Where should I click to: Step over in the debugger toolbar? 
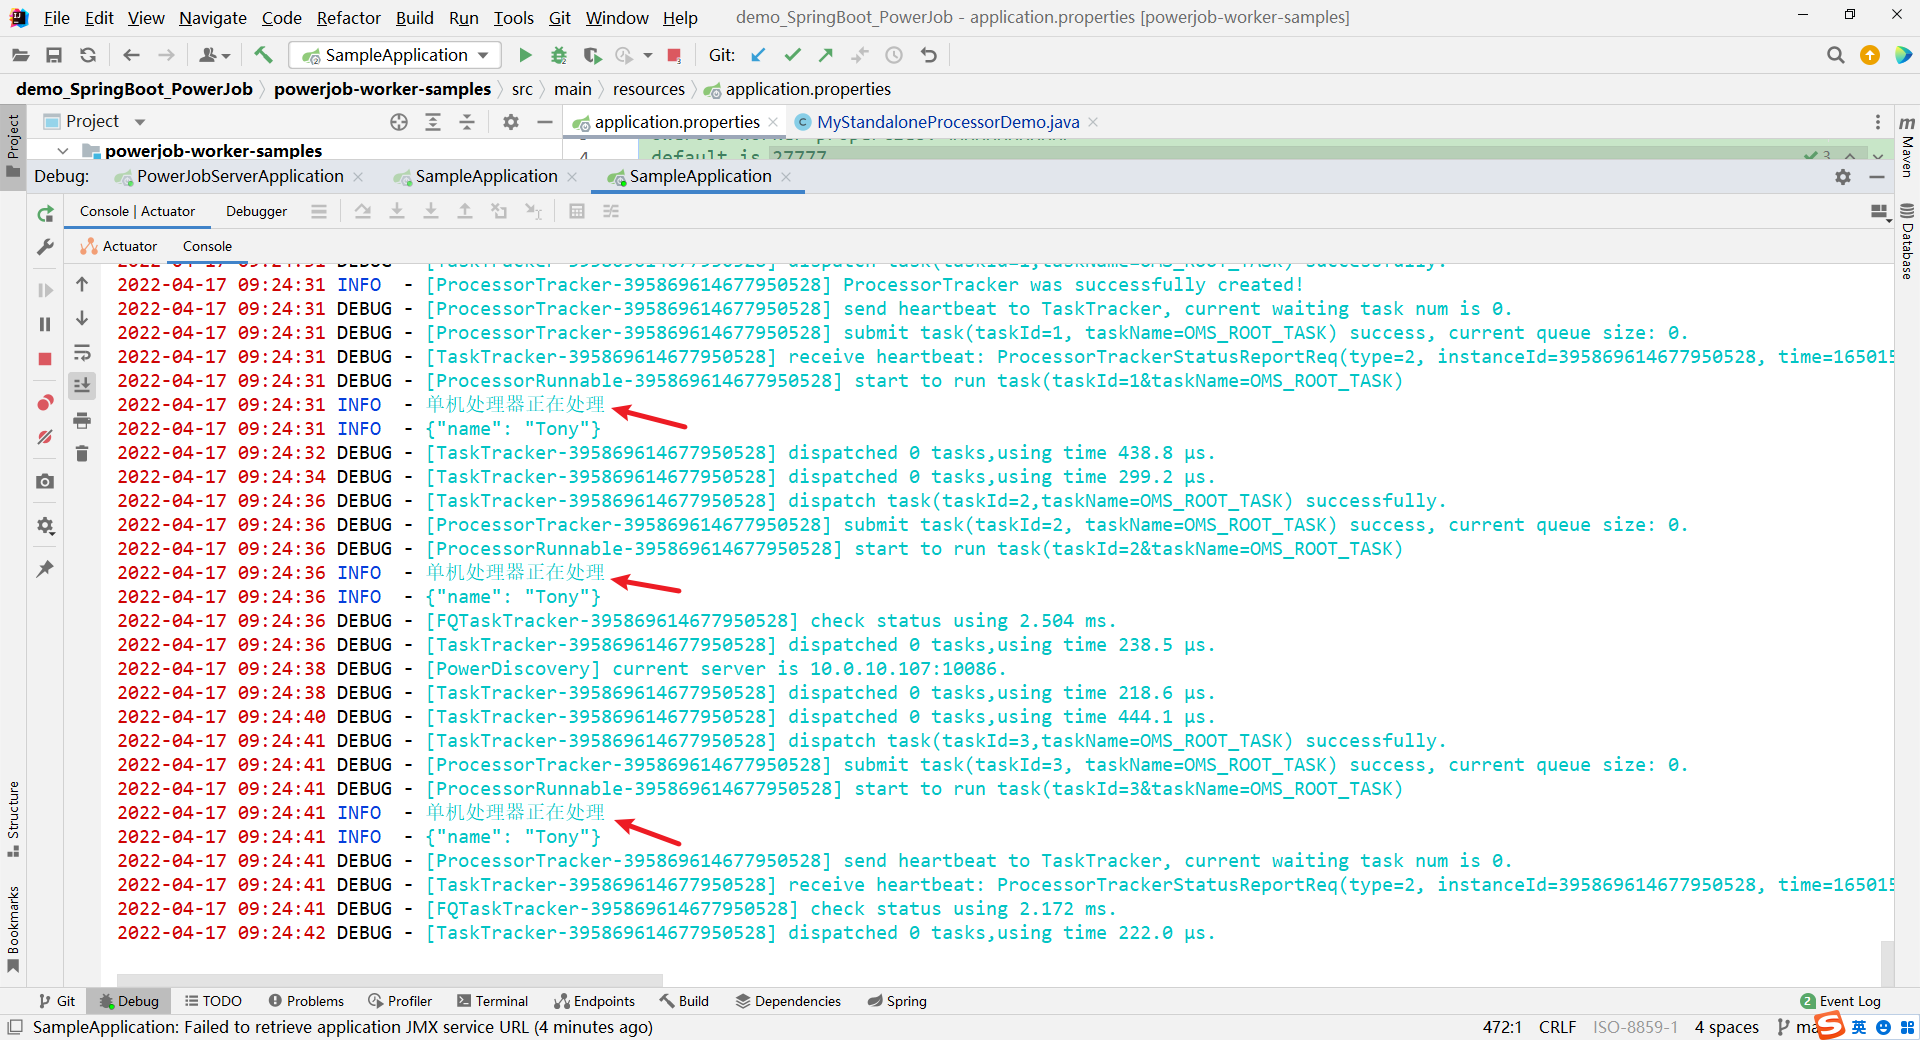[363, 211]
